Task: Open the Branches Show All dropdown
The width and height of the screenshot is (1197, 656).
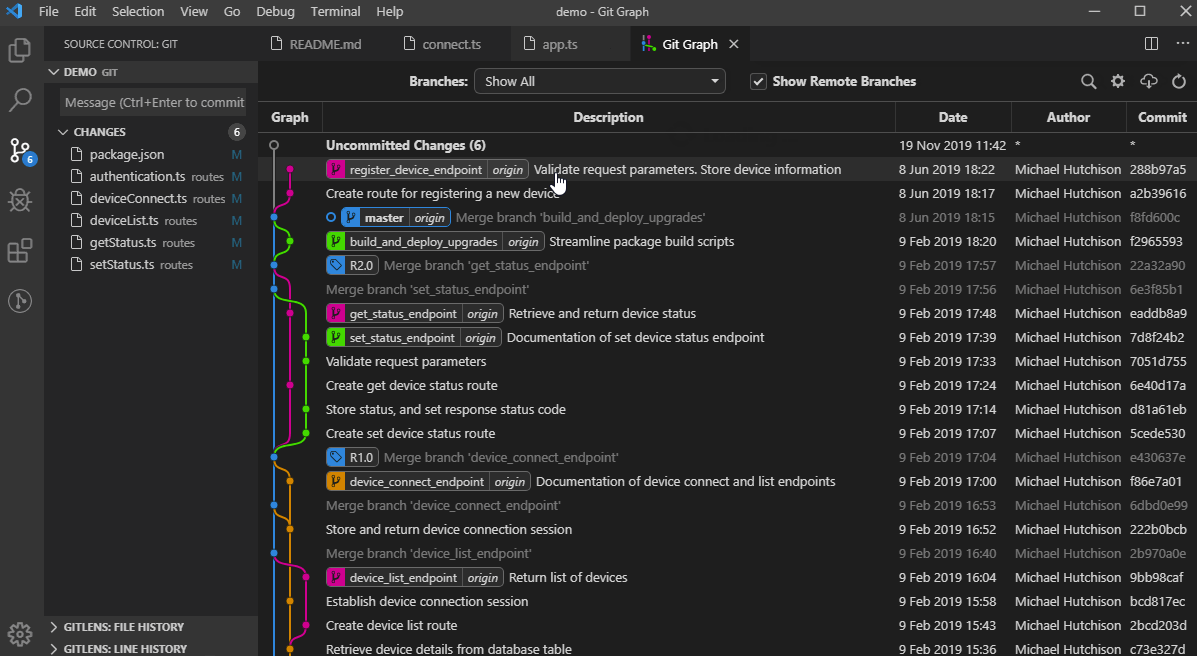Action: pos(599,82)
